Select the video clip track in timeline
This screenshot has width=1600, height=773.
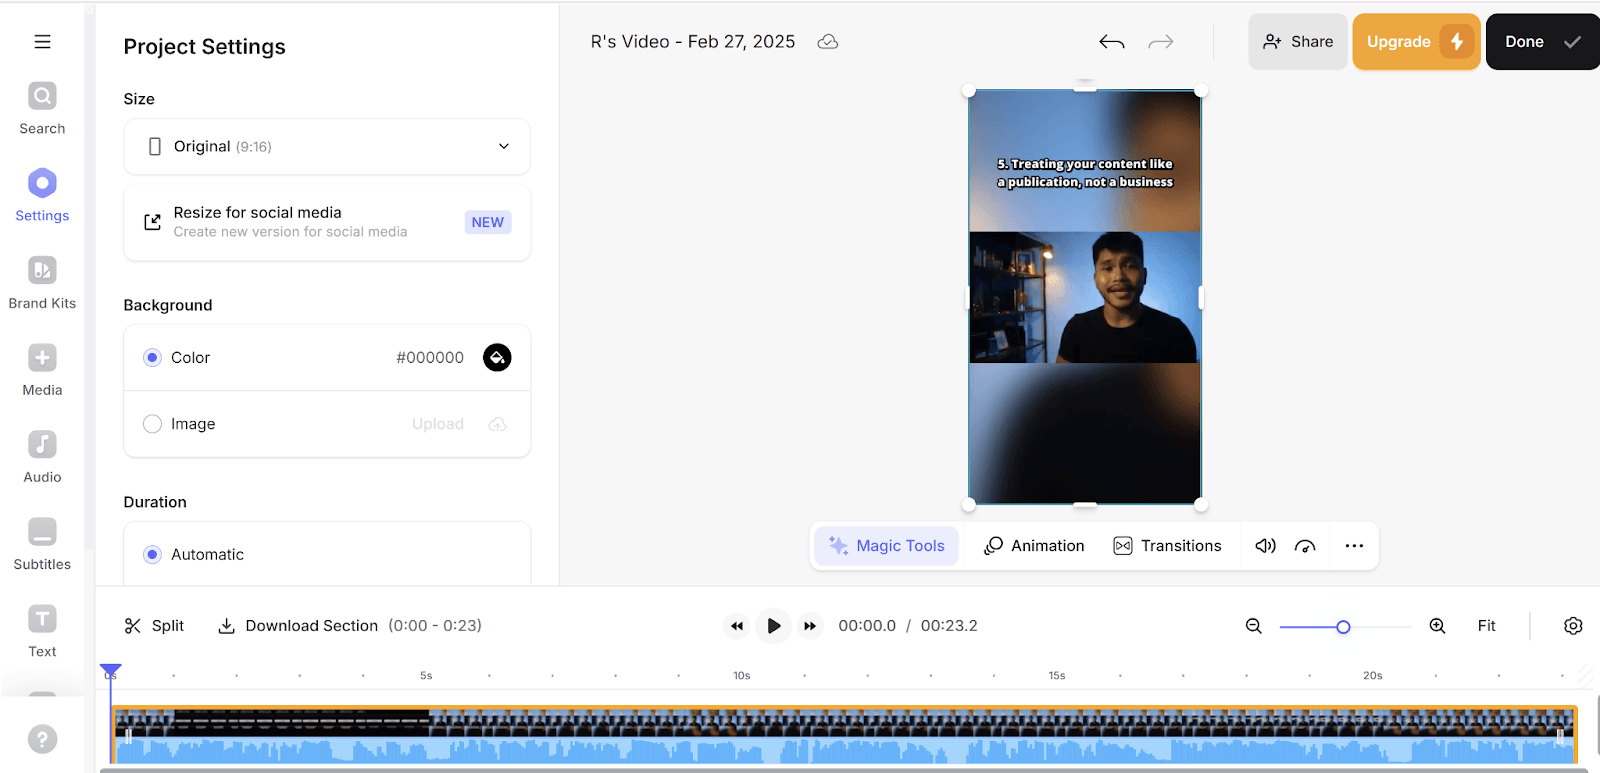pyautogui.click(x=844, y=735)
